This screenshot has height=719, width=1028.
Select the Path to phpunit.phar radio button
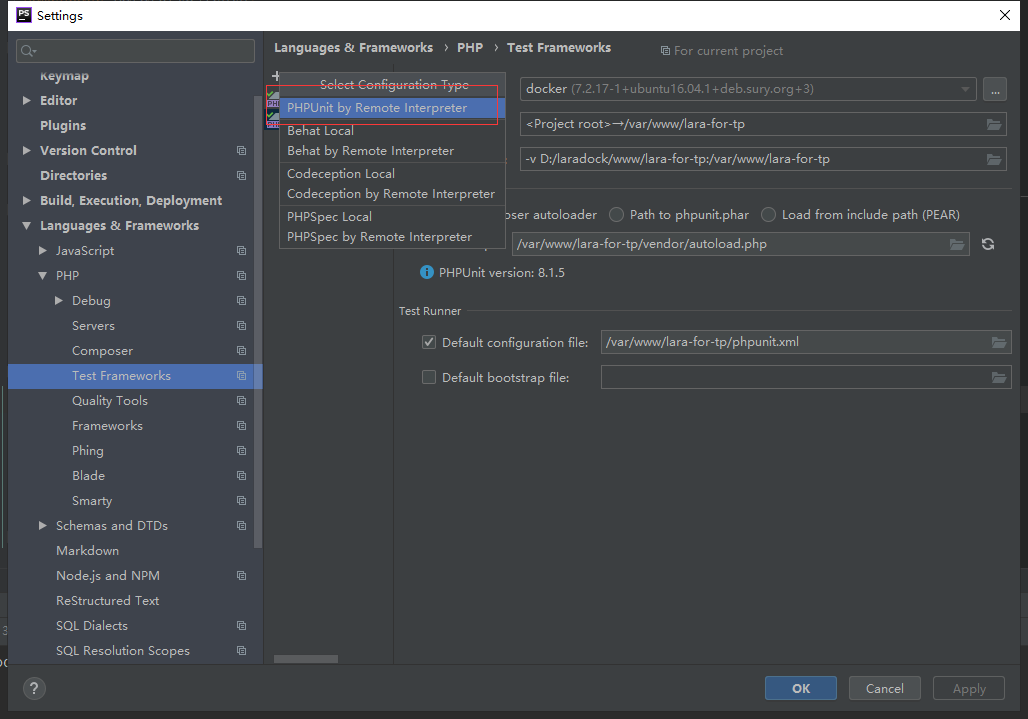[x=617, y=215]
